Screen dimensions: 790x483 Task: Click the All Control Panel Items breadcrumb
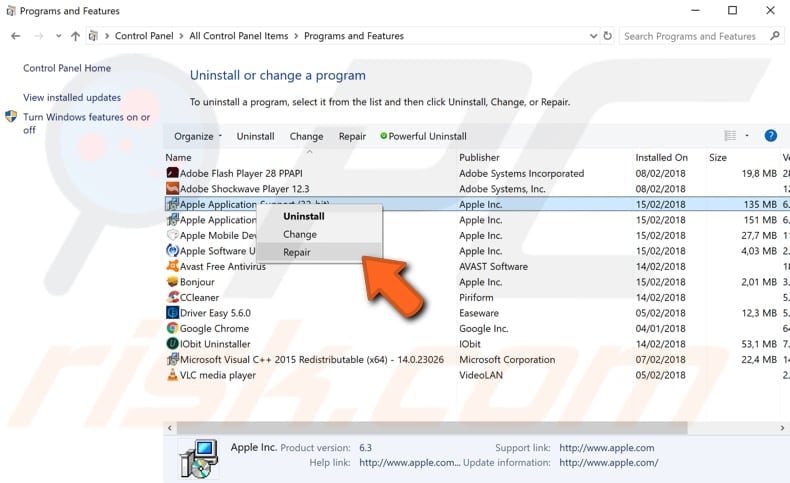239,36
